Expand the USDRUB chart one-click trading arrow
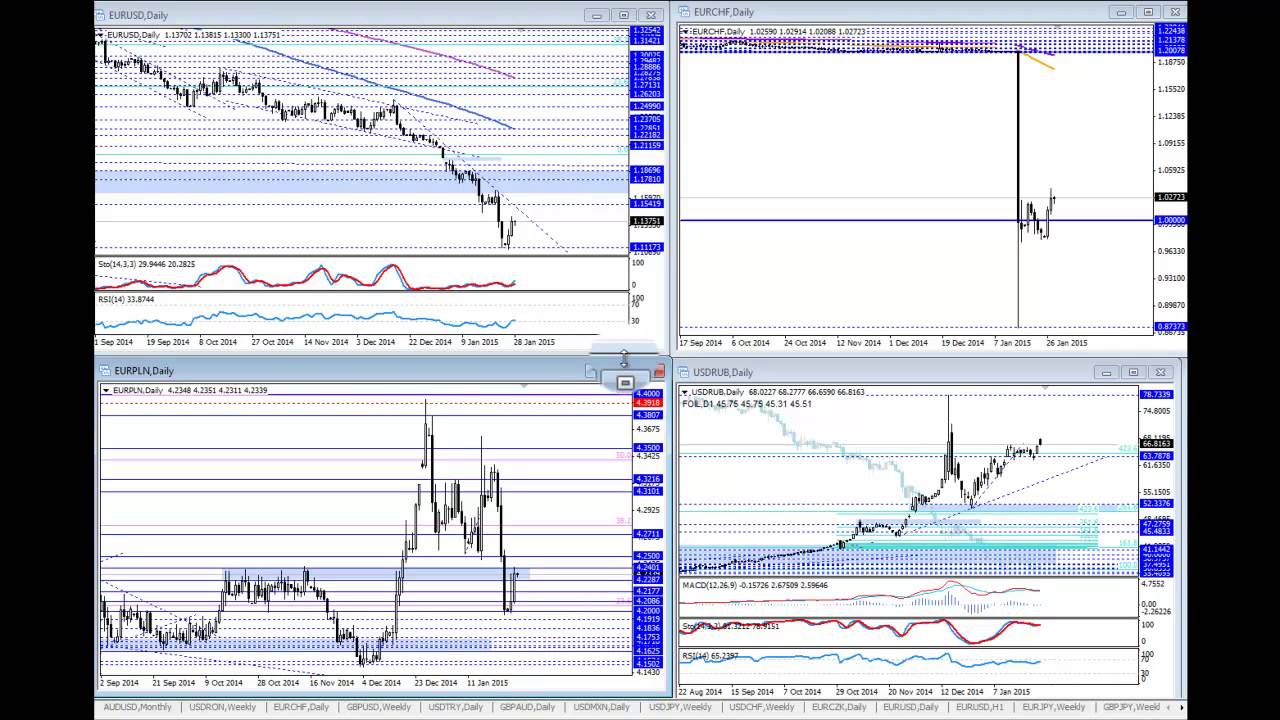This screenshot has width=1280, height=720. 686,393
